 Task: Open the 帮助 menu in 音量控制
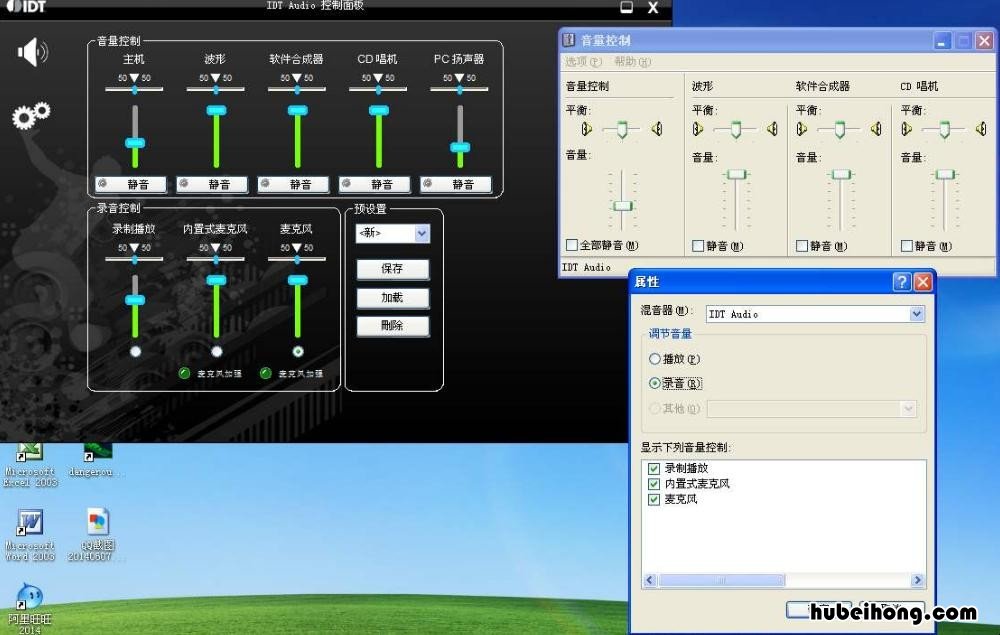633,61
